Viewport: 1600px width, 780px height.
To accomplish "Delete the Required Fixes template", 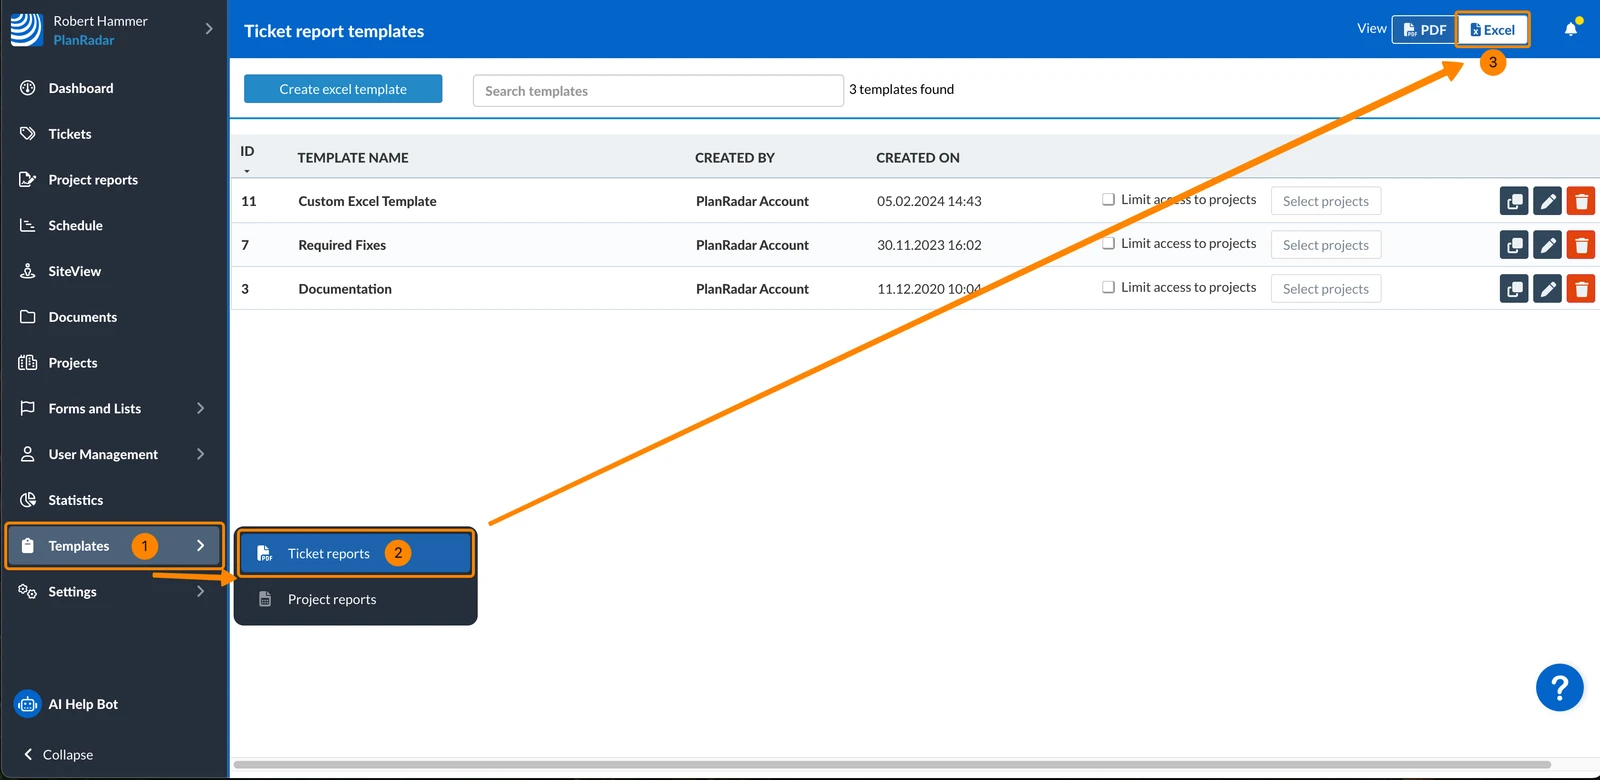I will 1581,245.
